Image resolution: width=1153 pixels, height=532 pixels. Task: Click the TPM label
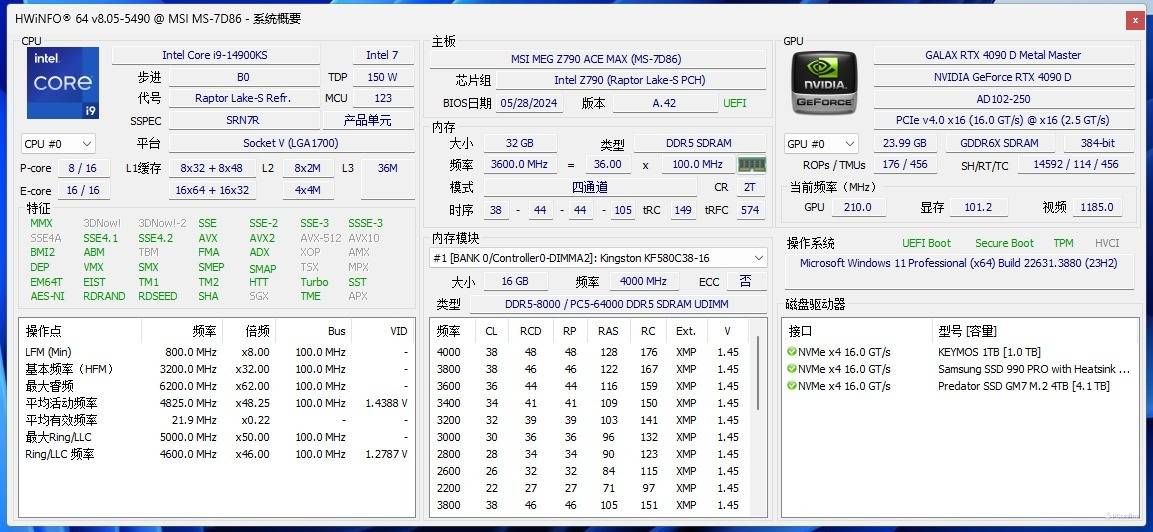(1063, 244)
